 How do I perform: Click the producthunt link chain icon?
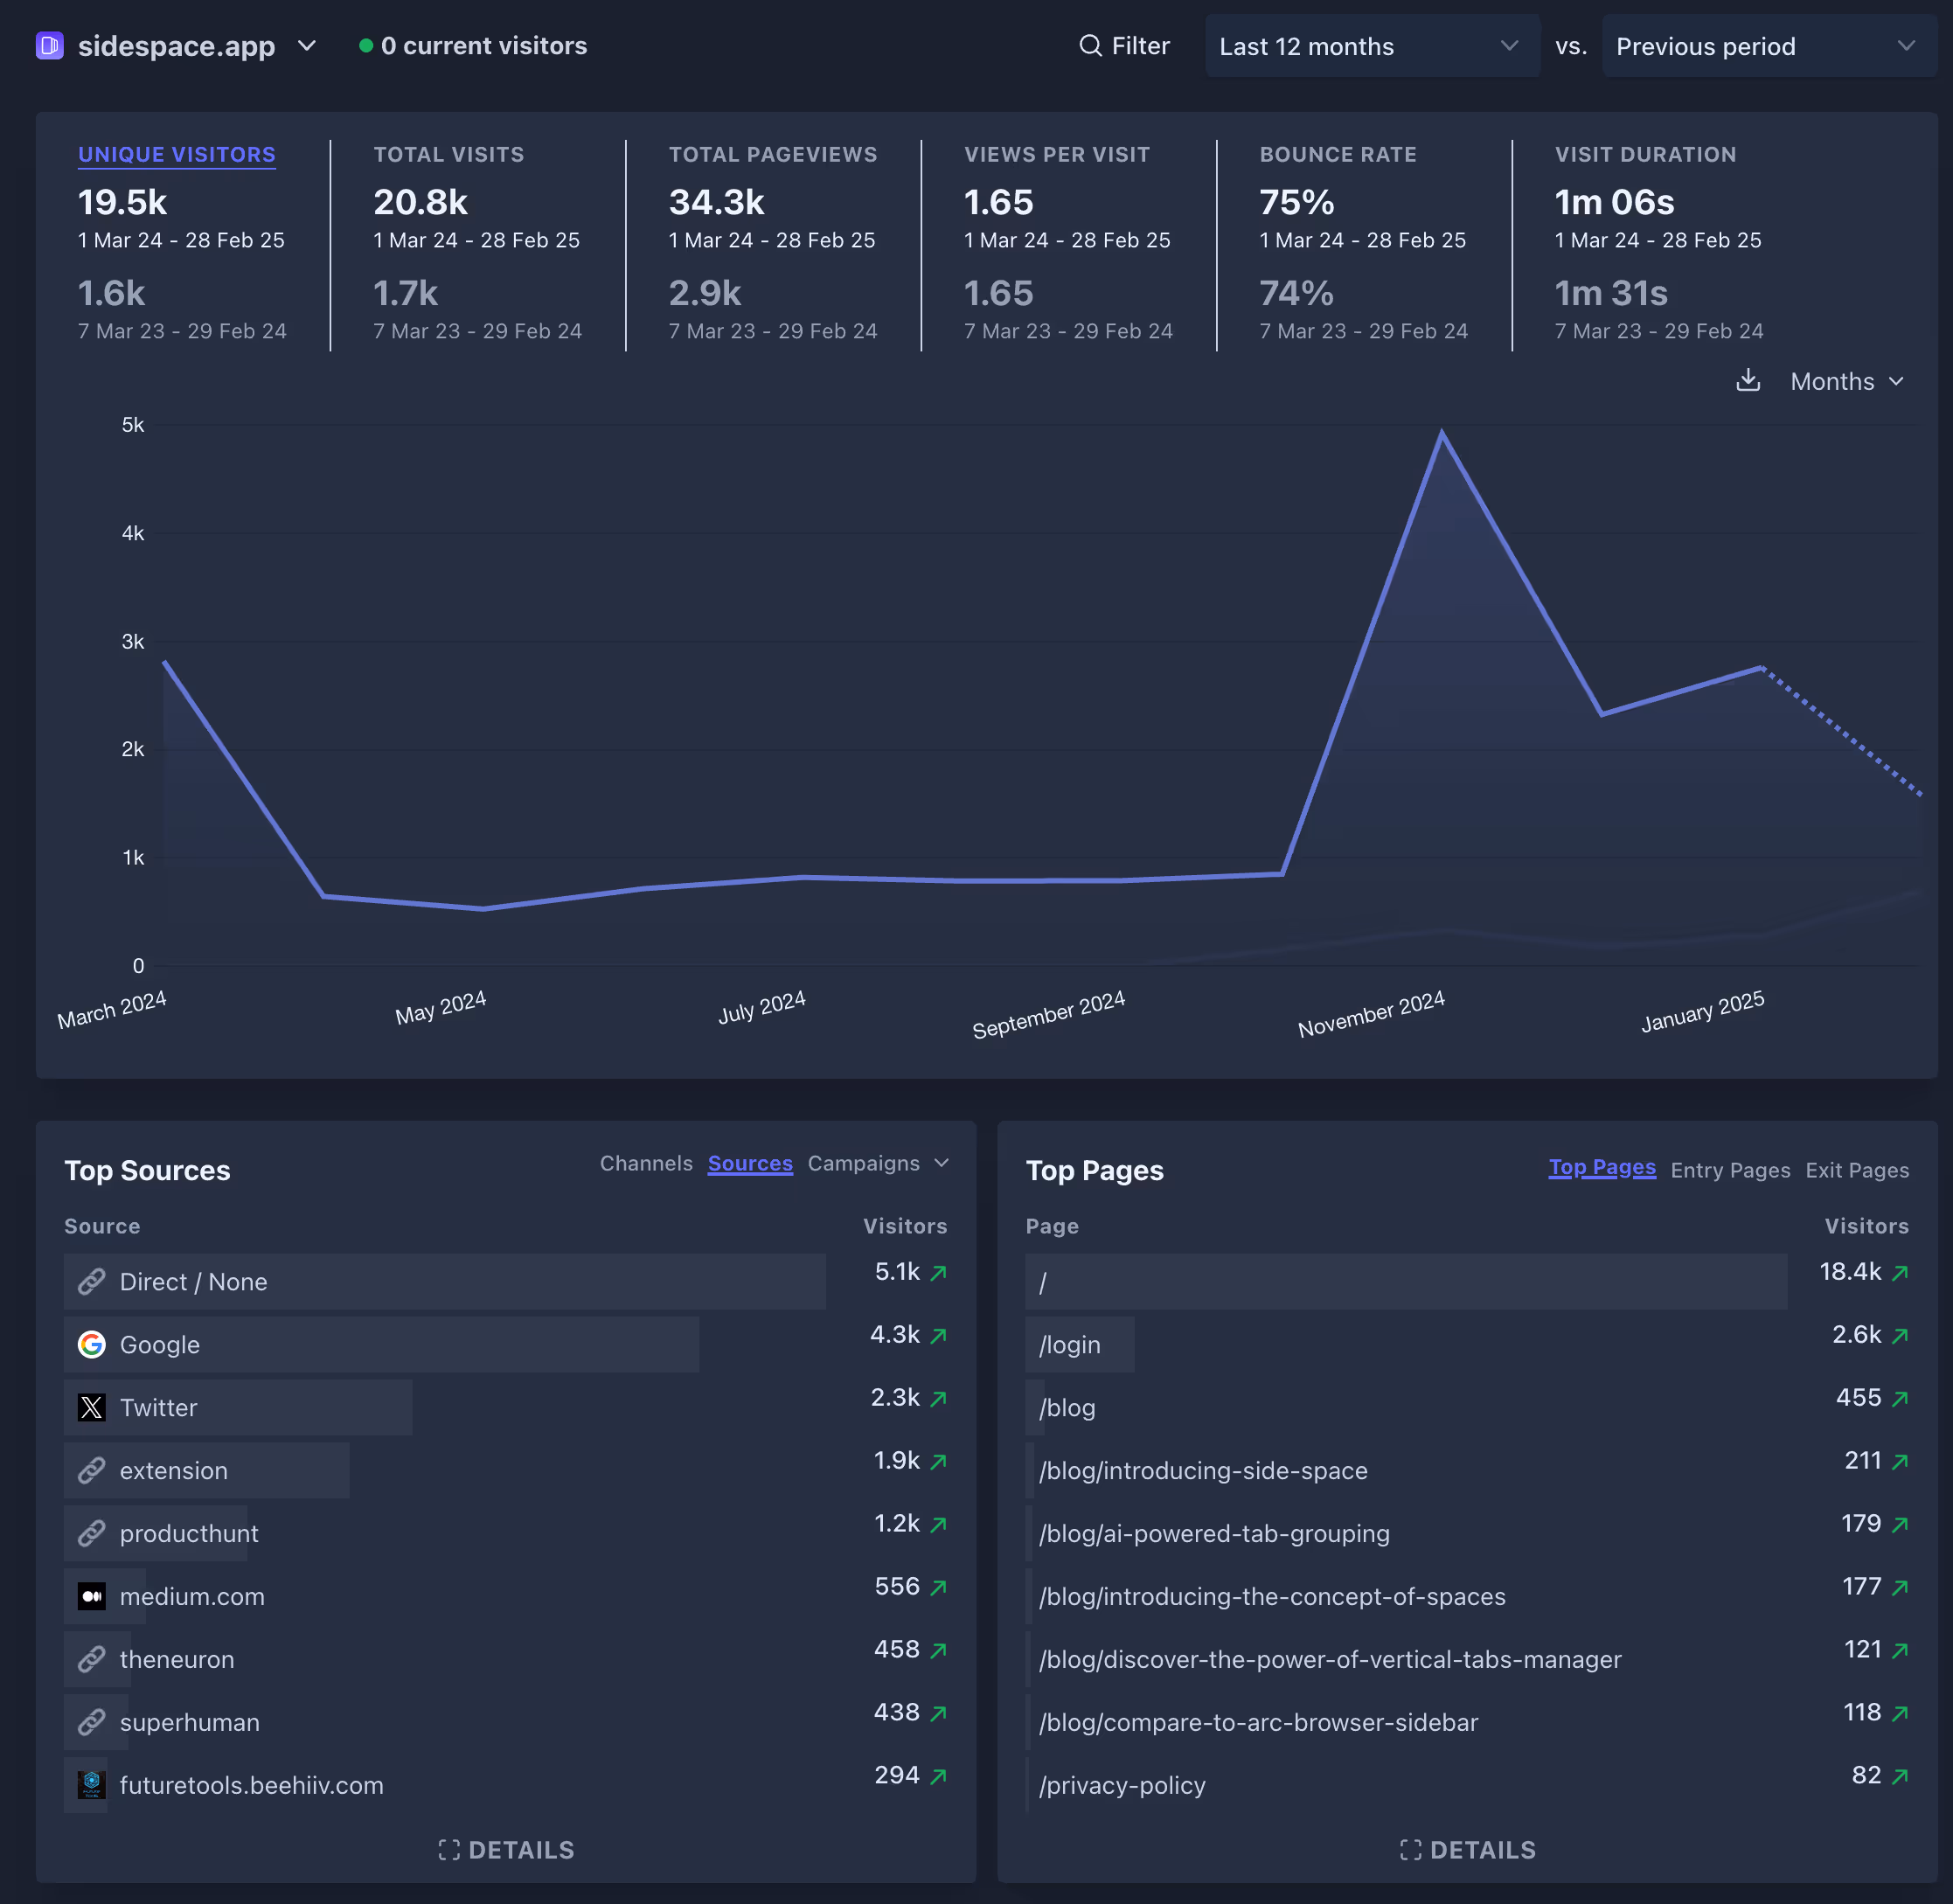92,1534
